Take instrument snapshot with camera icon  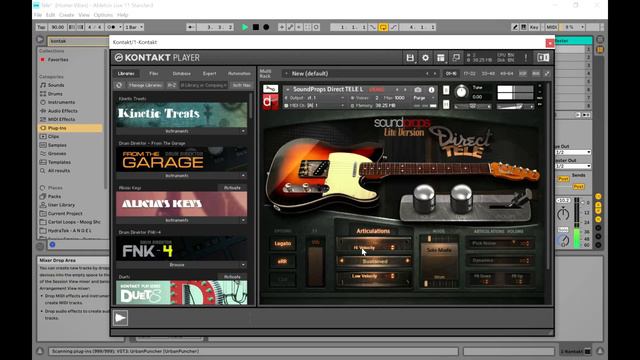(x=418, y=89)
